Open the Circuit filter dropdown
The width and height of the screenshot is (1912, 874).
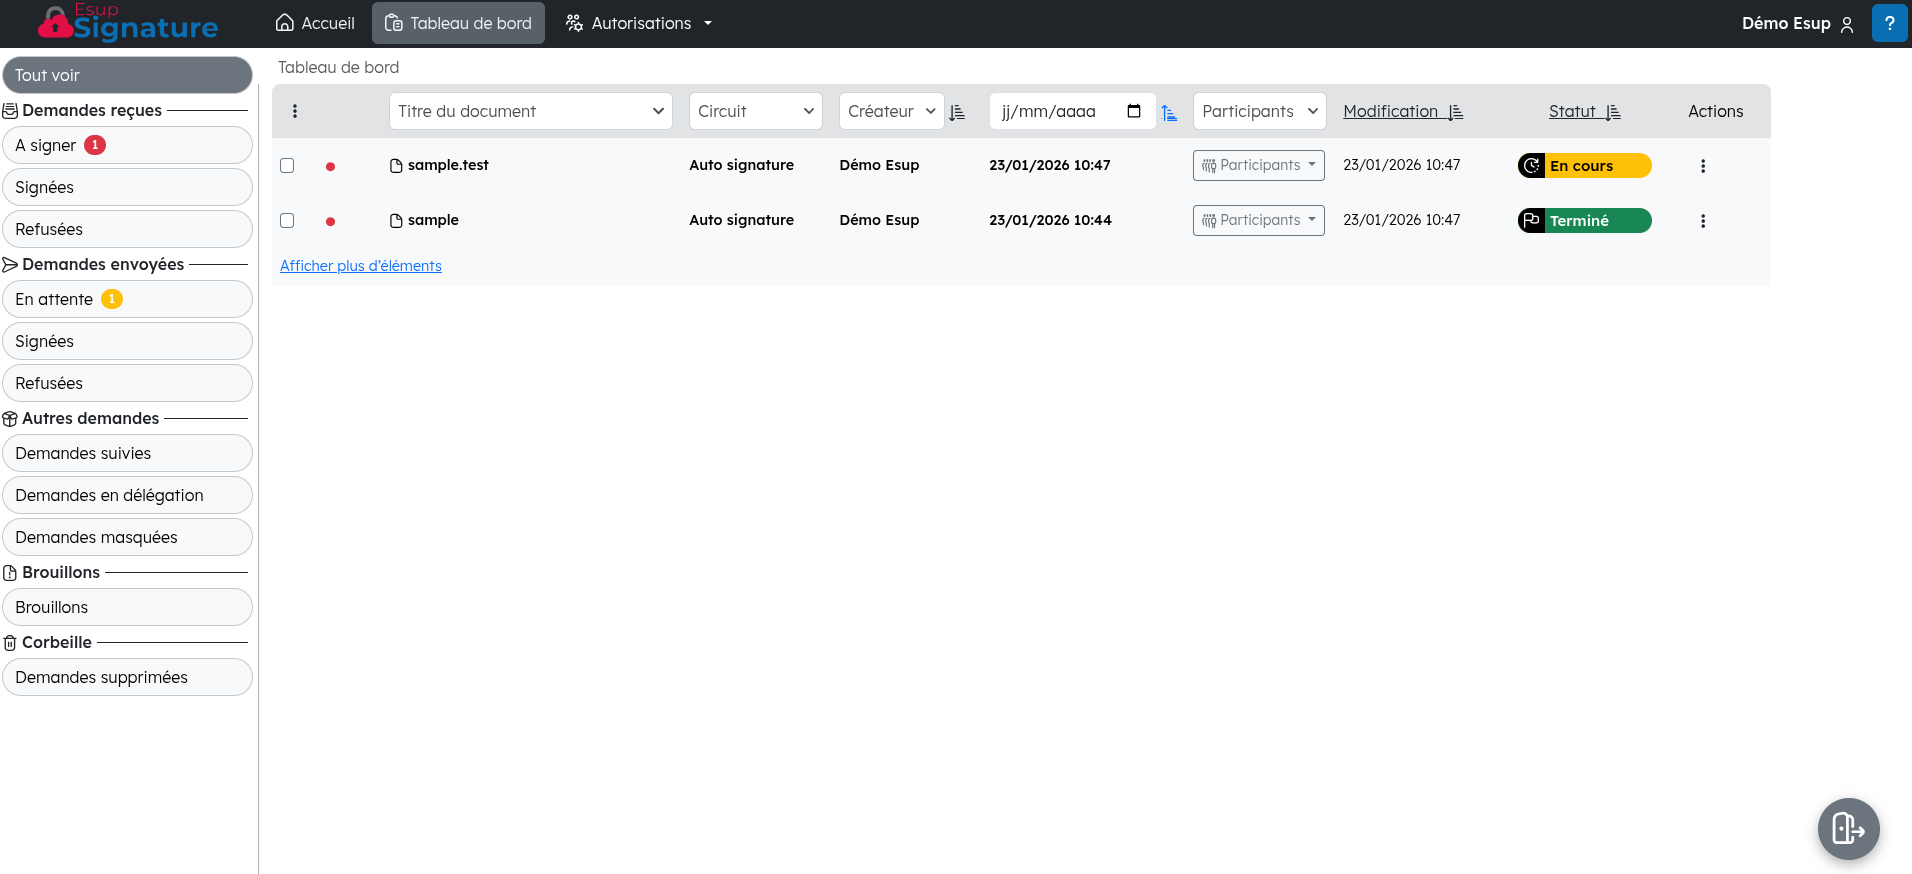[755, 111]
